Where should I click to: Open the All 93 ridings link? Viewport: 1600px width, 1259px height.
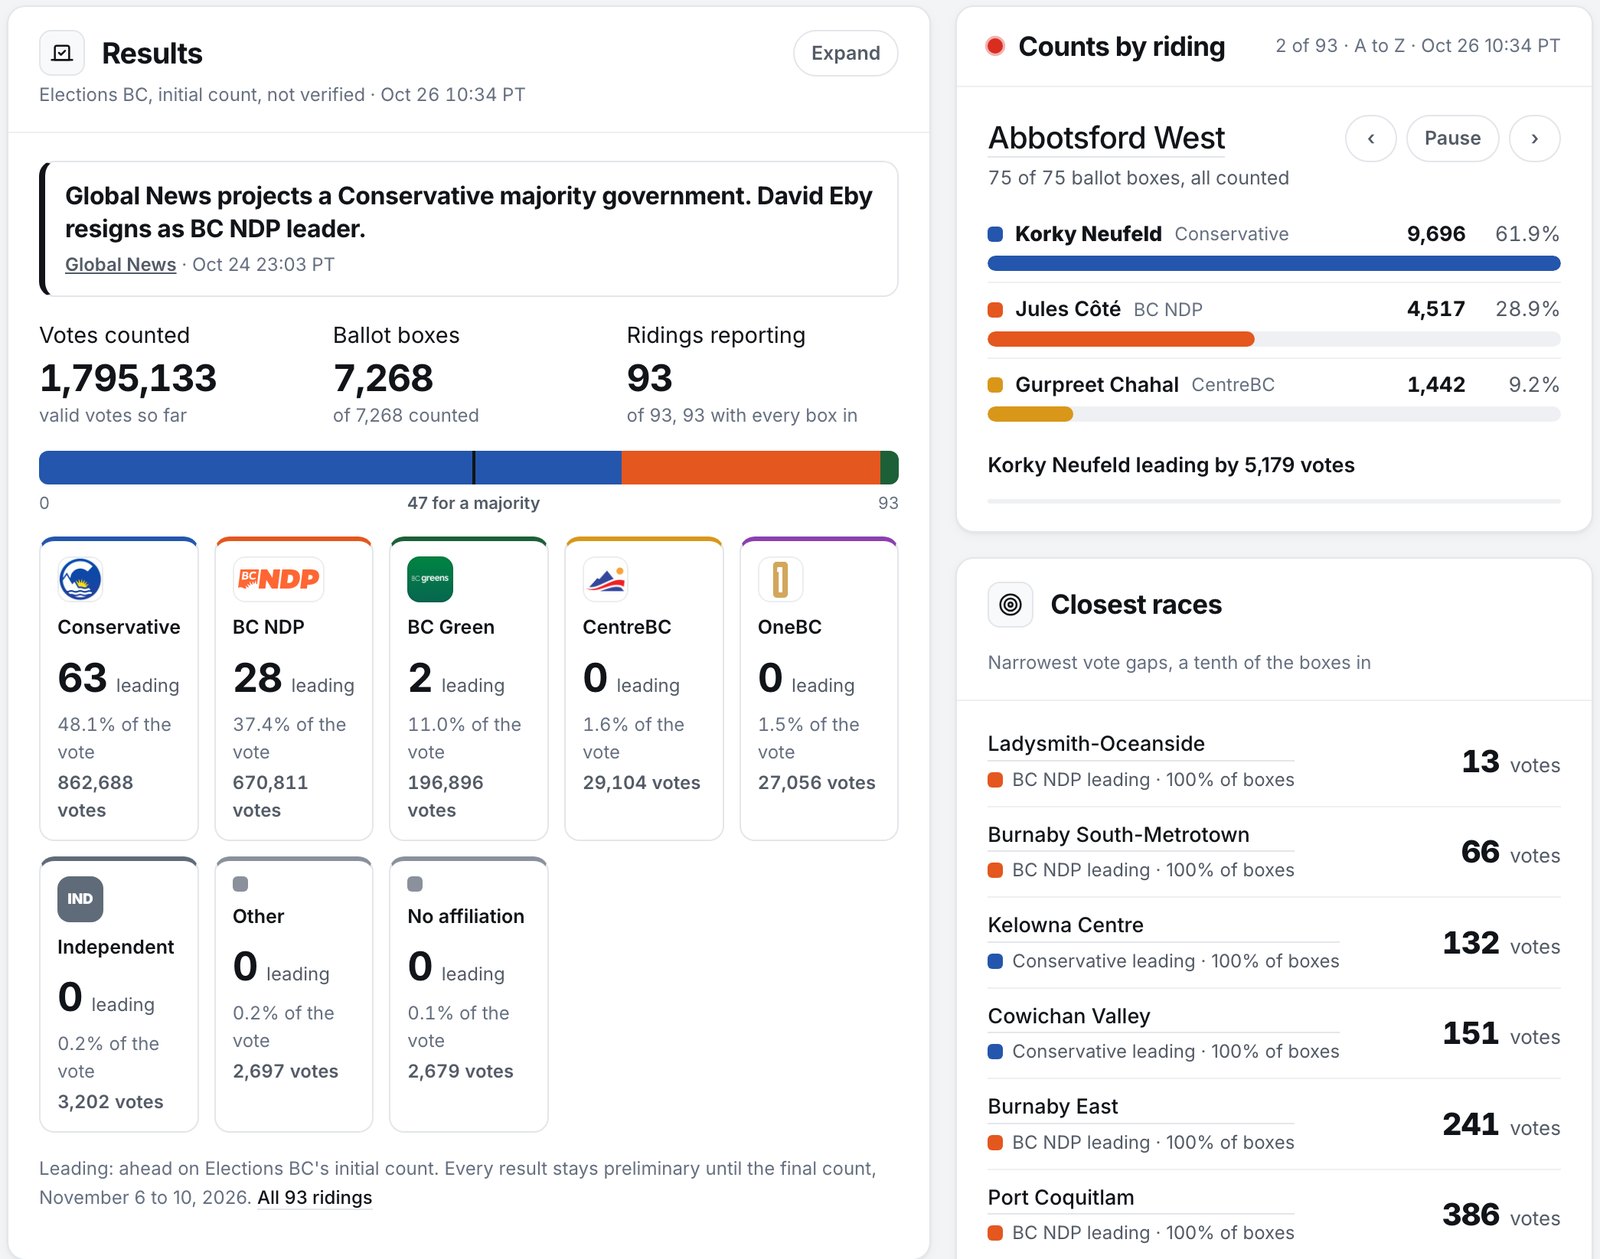(315, 1198)
